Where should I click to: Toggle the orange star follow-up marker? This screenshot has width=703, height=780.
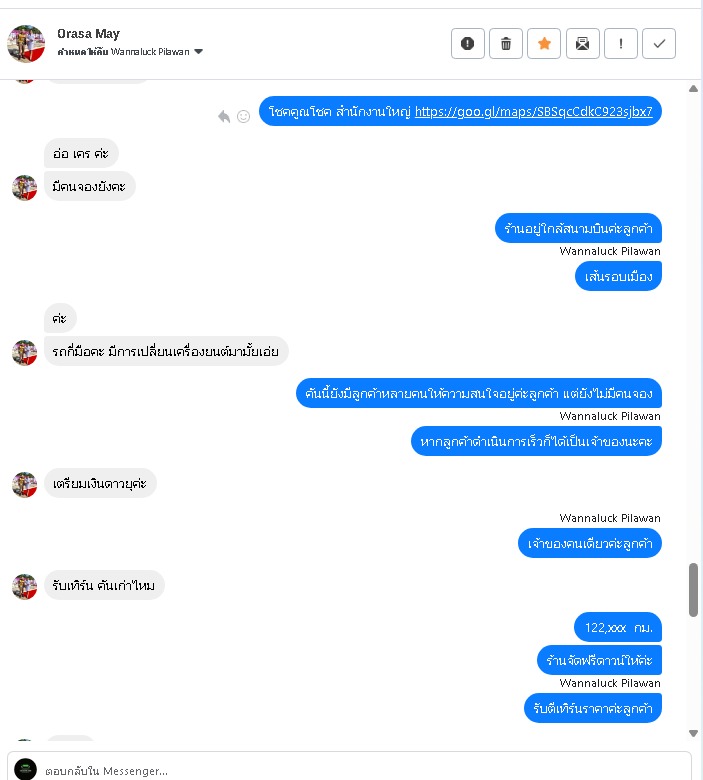544,44
